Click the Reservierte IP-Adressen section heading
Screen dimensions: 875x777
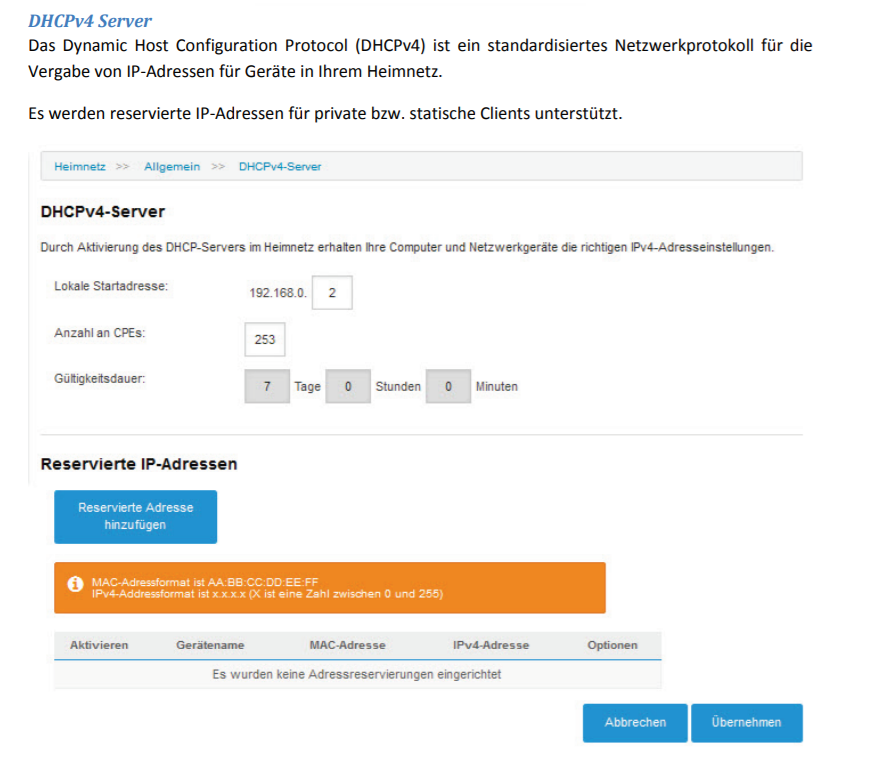[139, 465]
